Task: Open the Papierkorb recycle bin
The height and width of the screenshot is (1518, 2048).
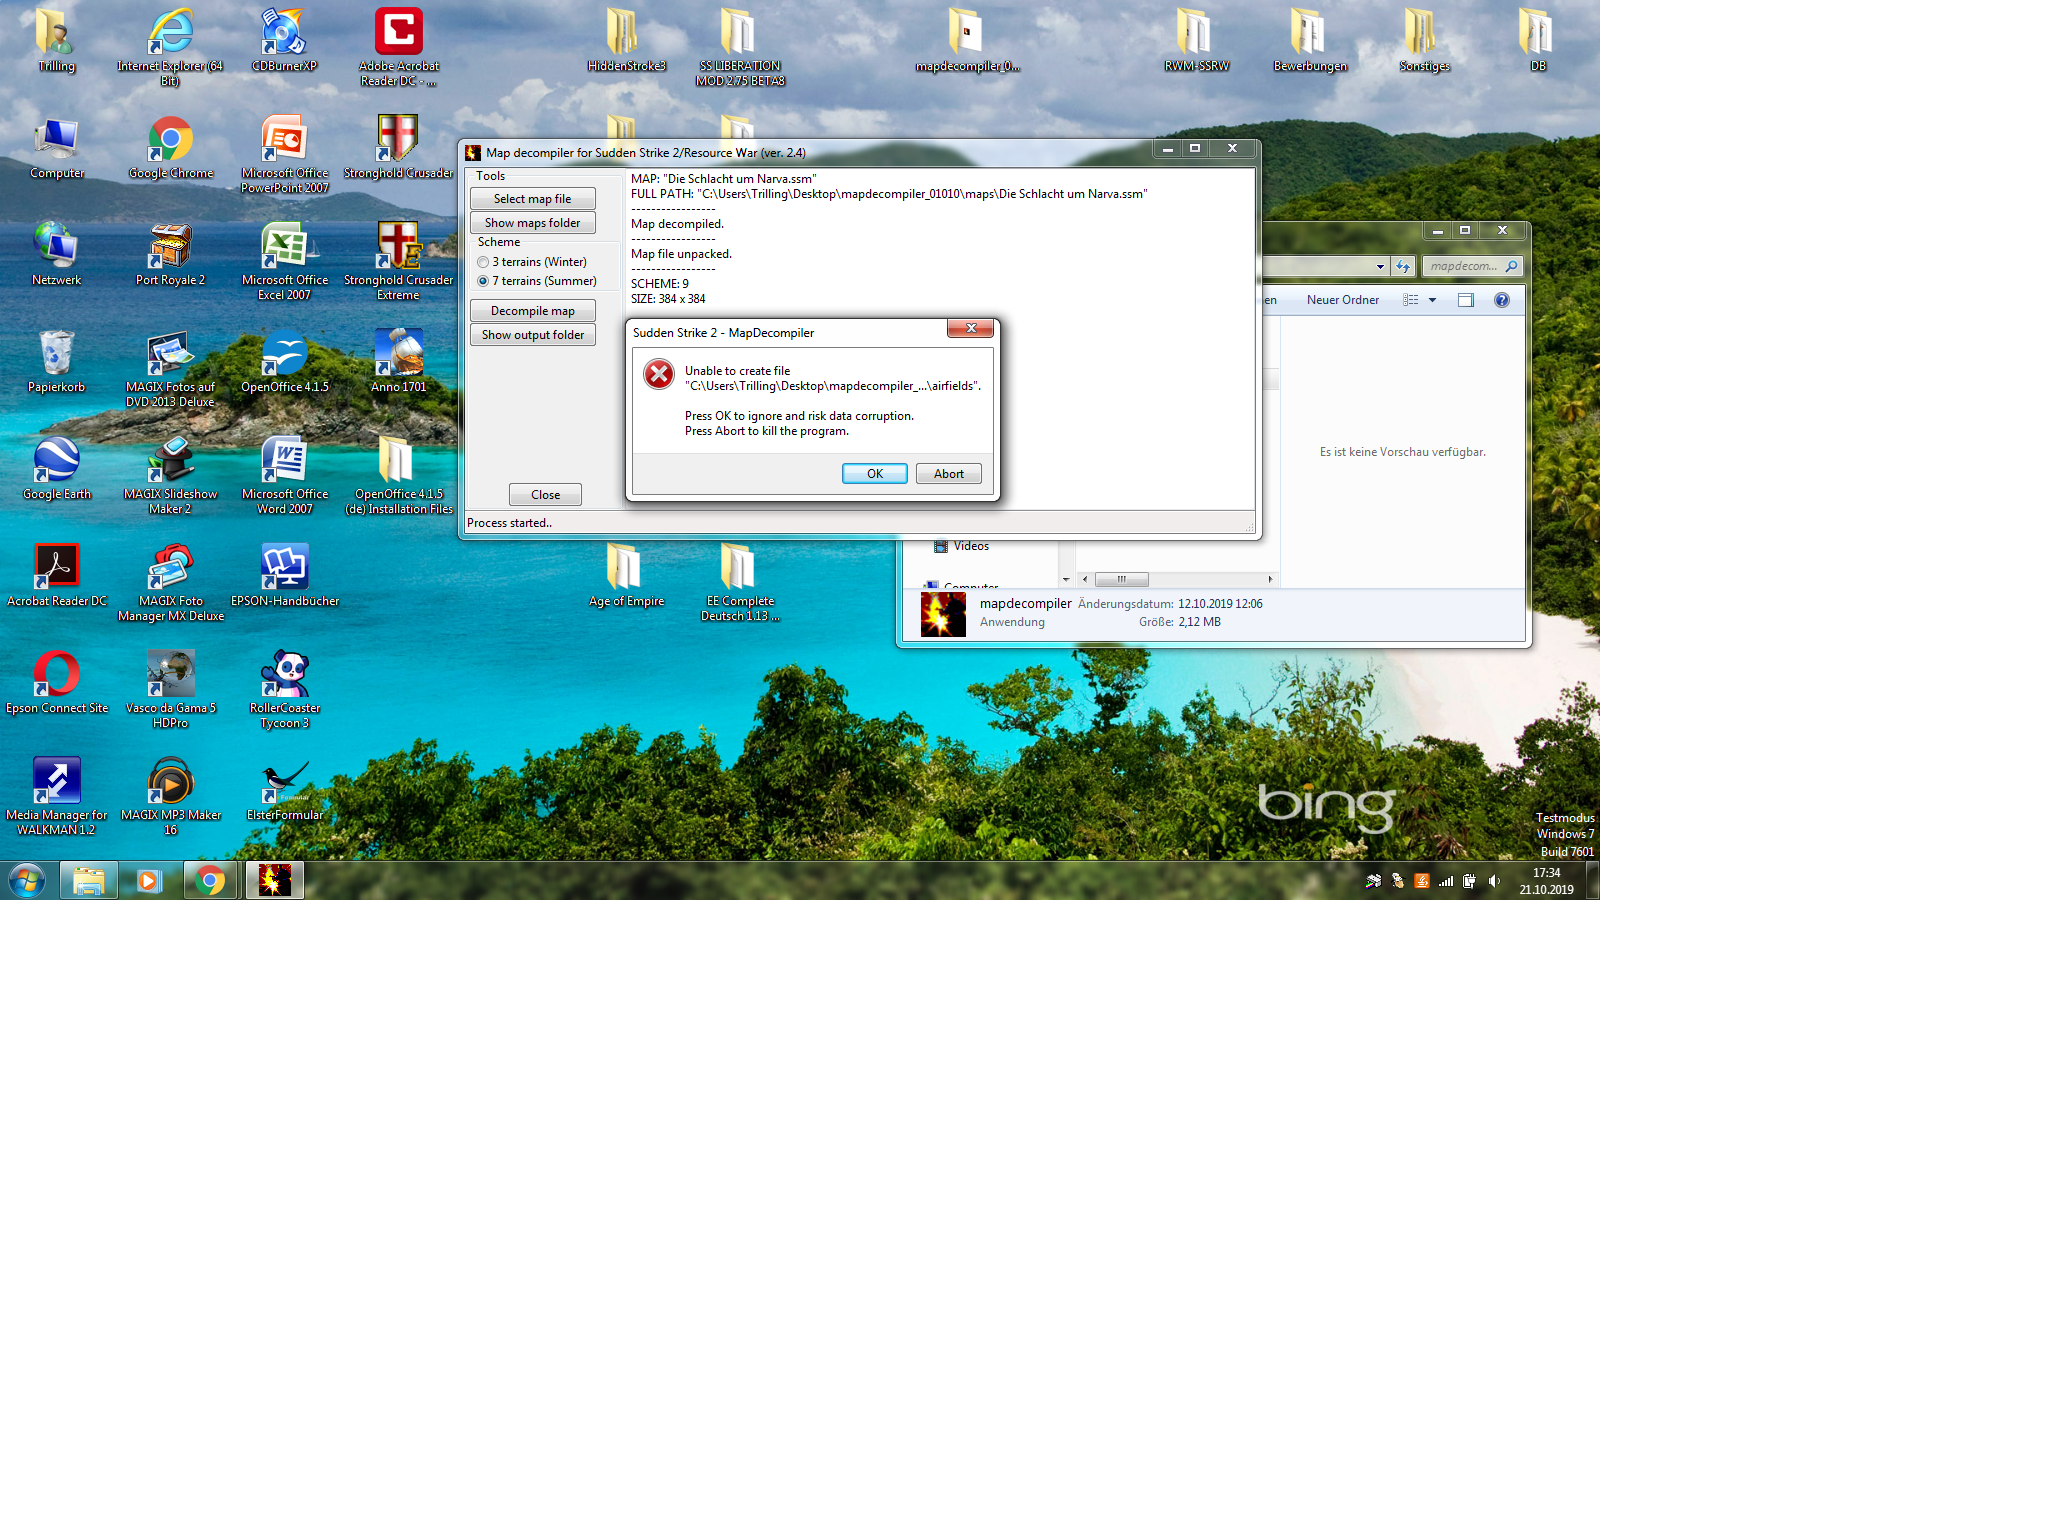Action: 56,361
